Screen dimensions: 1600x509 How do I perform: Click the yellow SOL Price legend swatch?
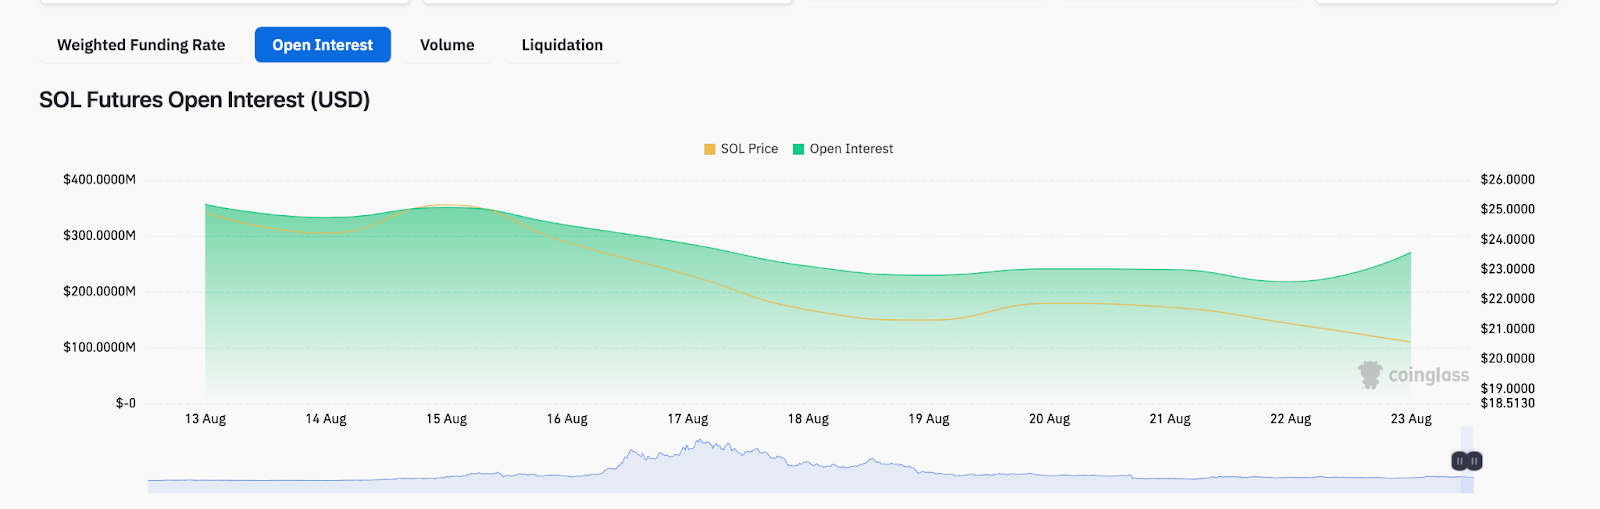(710, 149)
